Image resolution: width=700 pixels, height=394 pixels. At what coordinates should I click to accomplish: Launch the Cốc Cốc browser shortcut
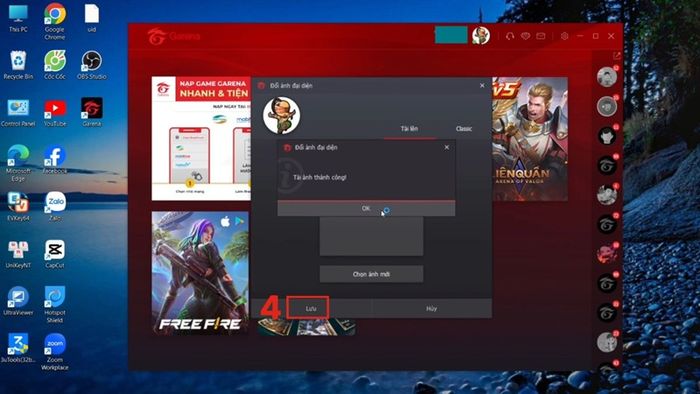(54, 65)
